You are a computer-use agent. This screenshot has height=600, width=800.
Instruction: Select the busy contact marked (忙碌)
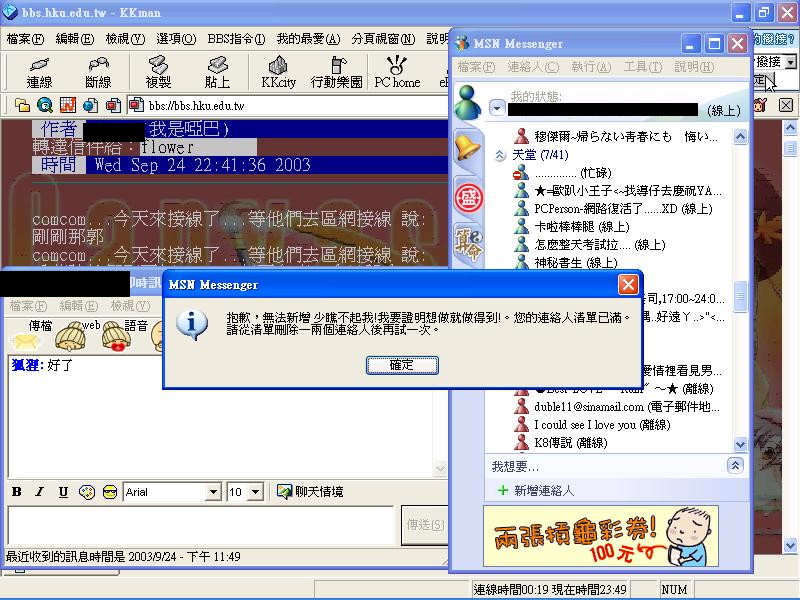coord(572,172)
